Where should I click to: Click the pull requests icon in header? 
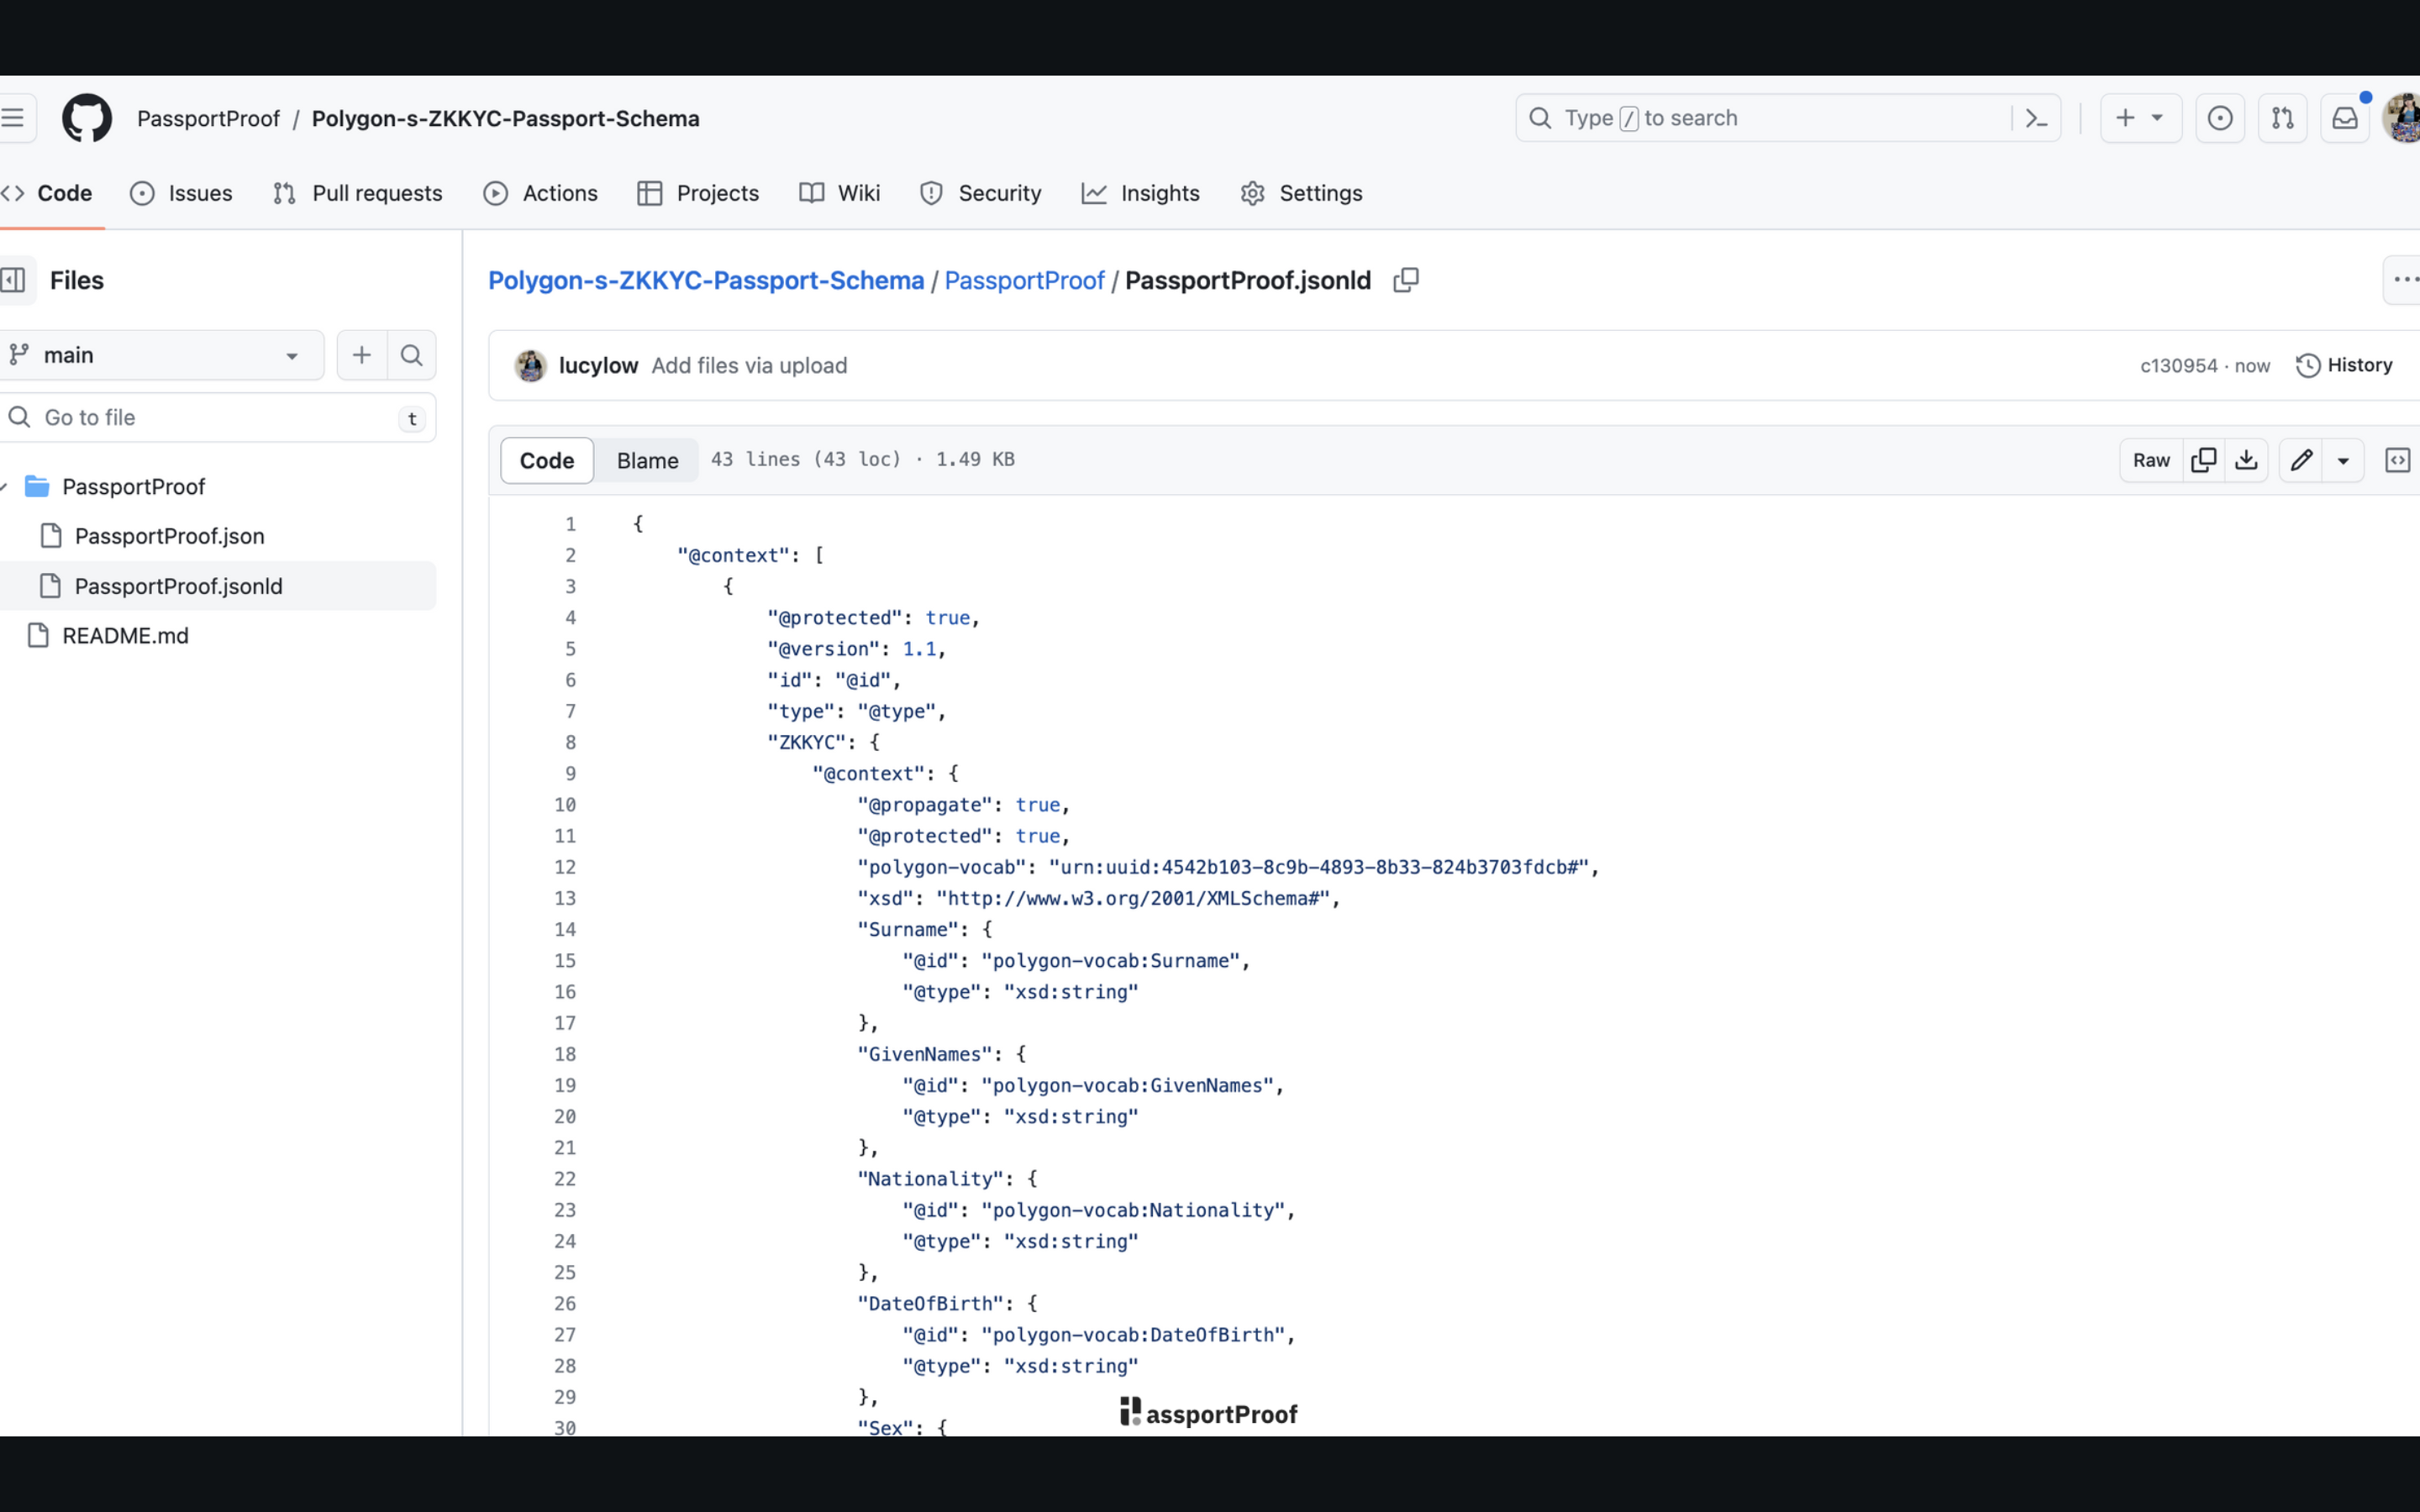[2282, 118]
